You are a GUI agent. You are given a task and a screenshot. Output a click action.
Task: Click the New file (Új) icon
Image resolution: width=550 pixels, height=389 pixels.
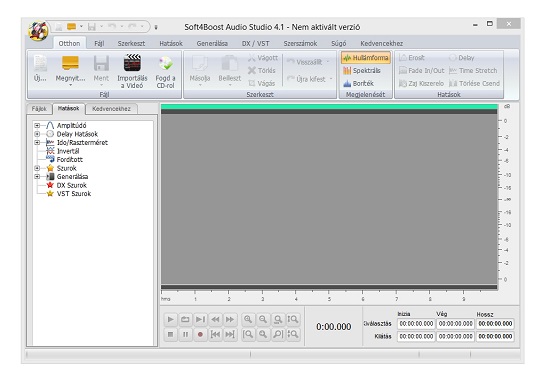tap(40, 63)
